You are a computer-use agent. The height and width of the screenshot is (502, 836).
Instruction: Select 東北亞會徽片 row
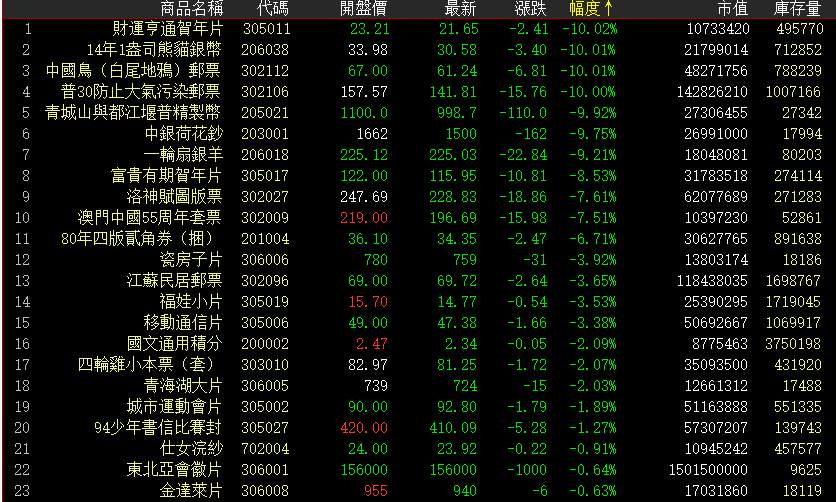418,469
